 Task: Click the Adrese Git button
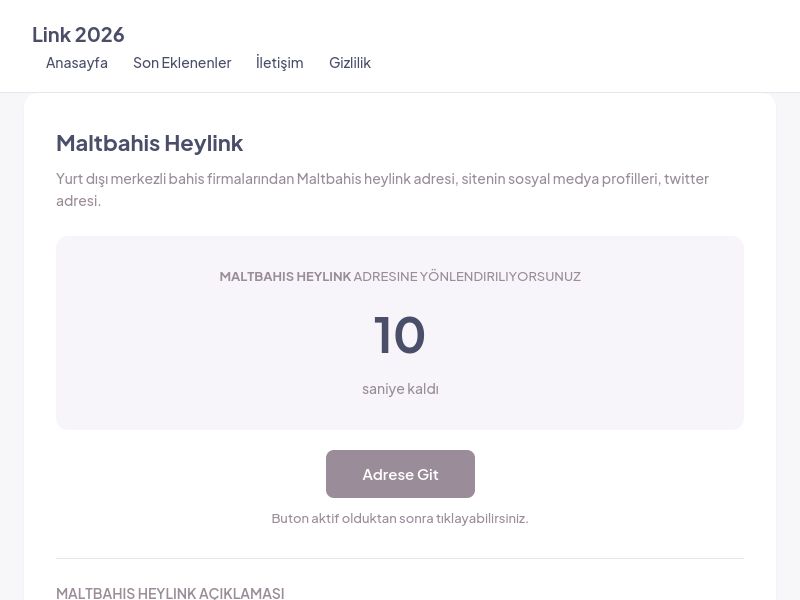(401, 474)
